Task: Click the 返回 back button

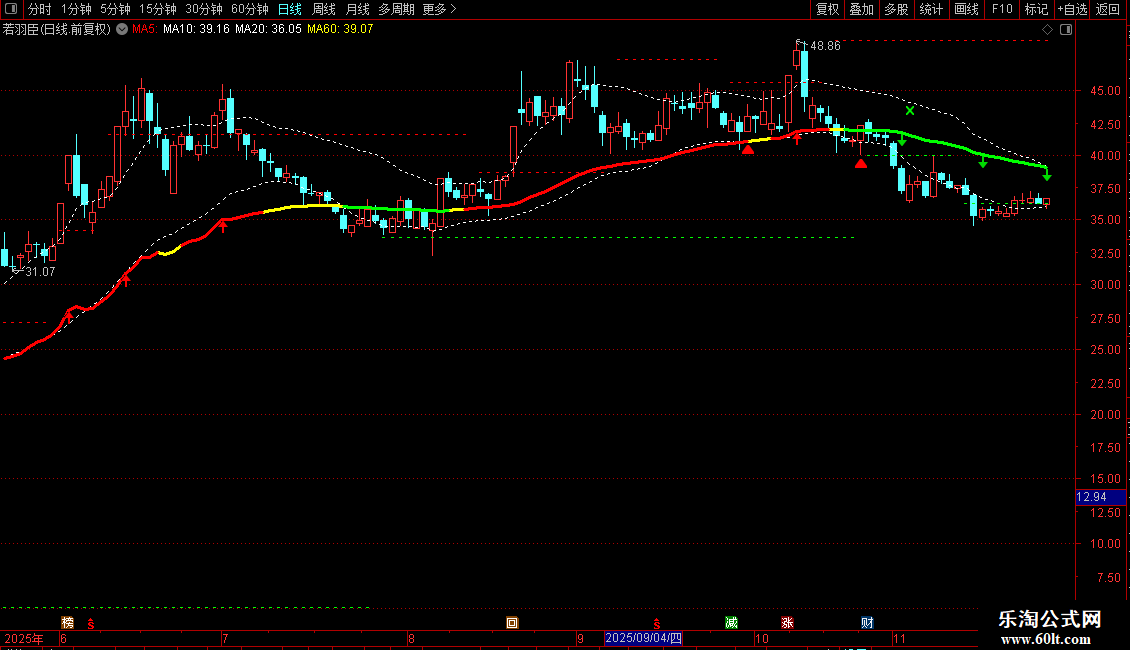Action: click(x=1108, y=9)
